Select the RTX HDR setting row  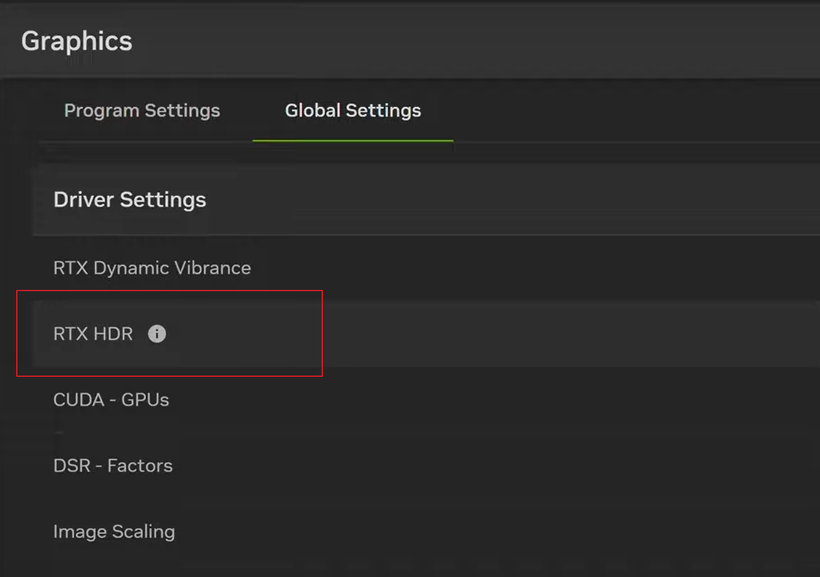pyautogui.click(x=400, y=334)
